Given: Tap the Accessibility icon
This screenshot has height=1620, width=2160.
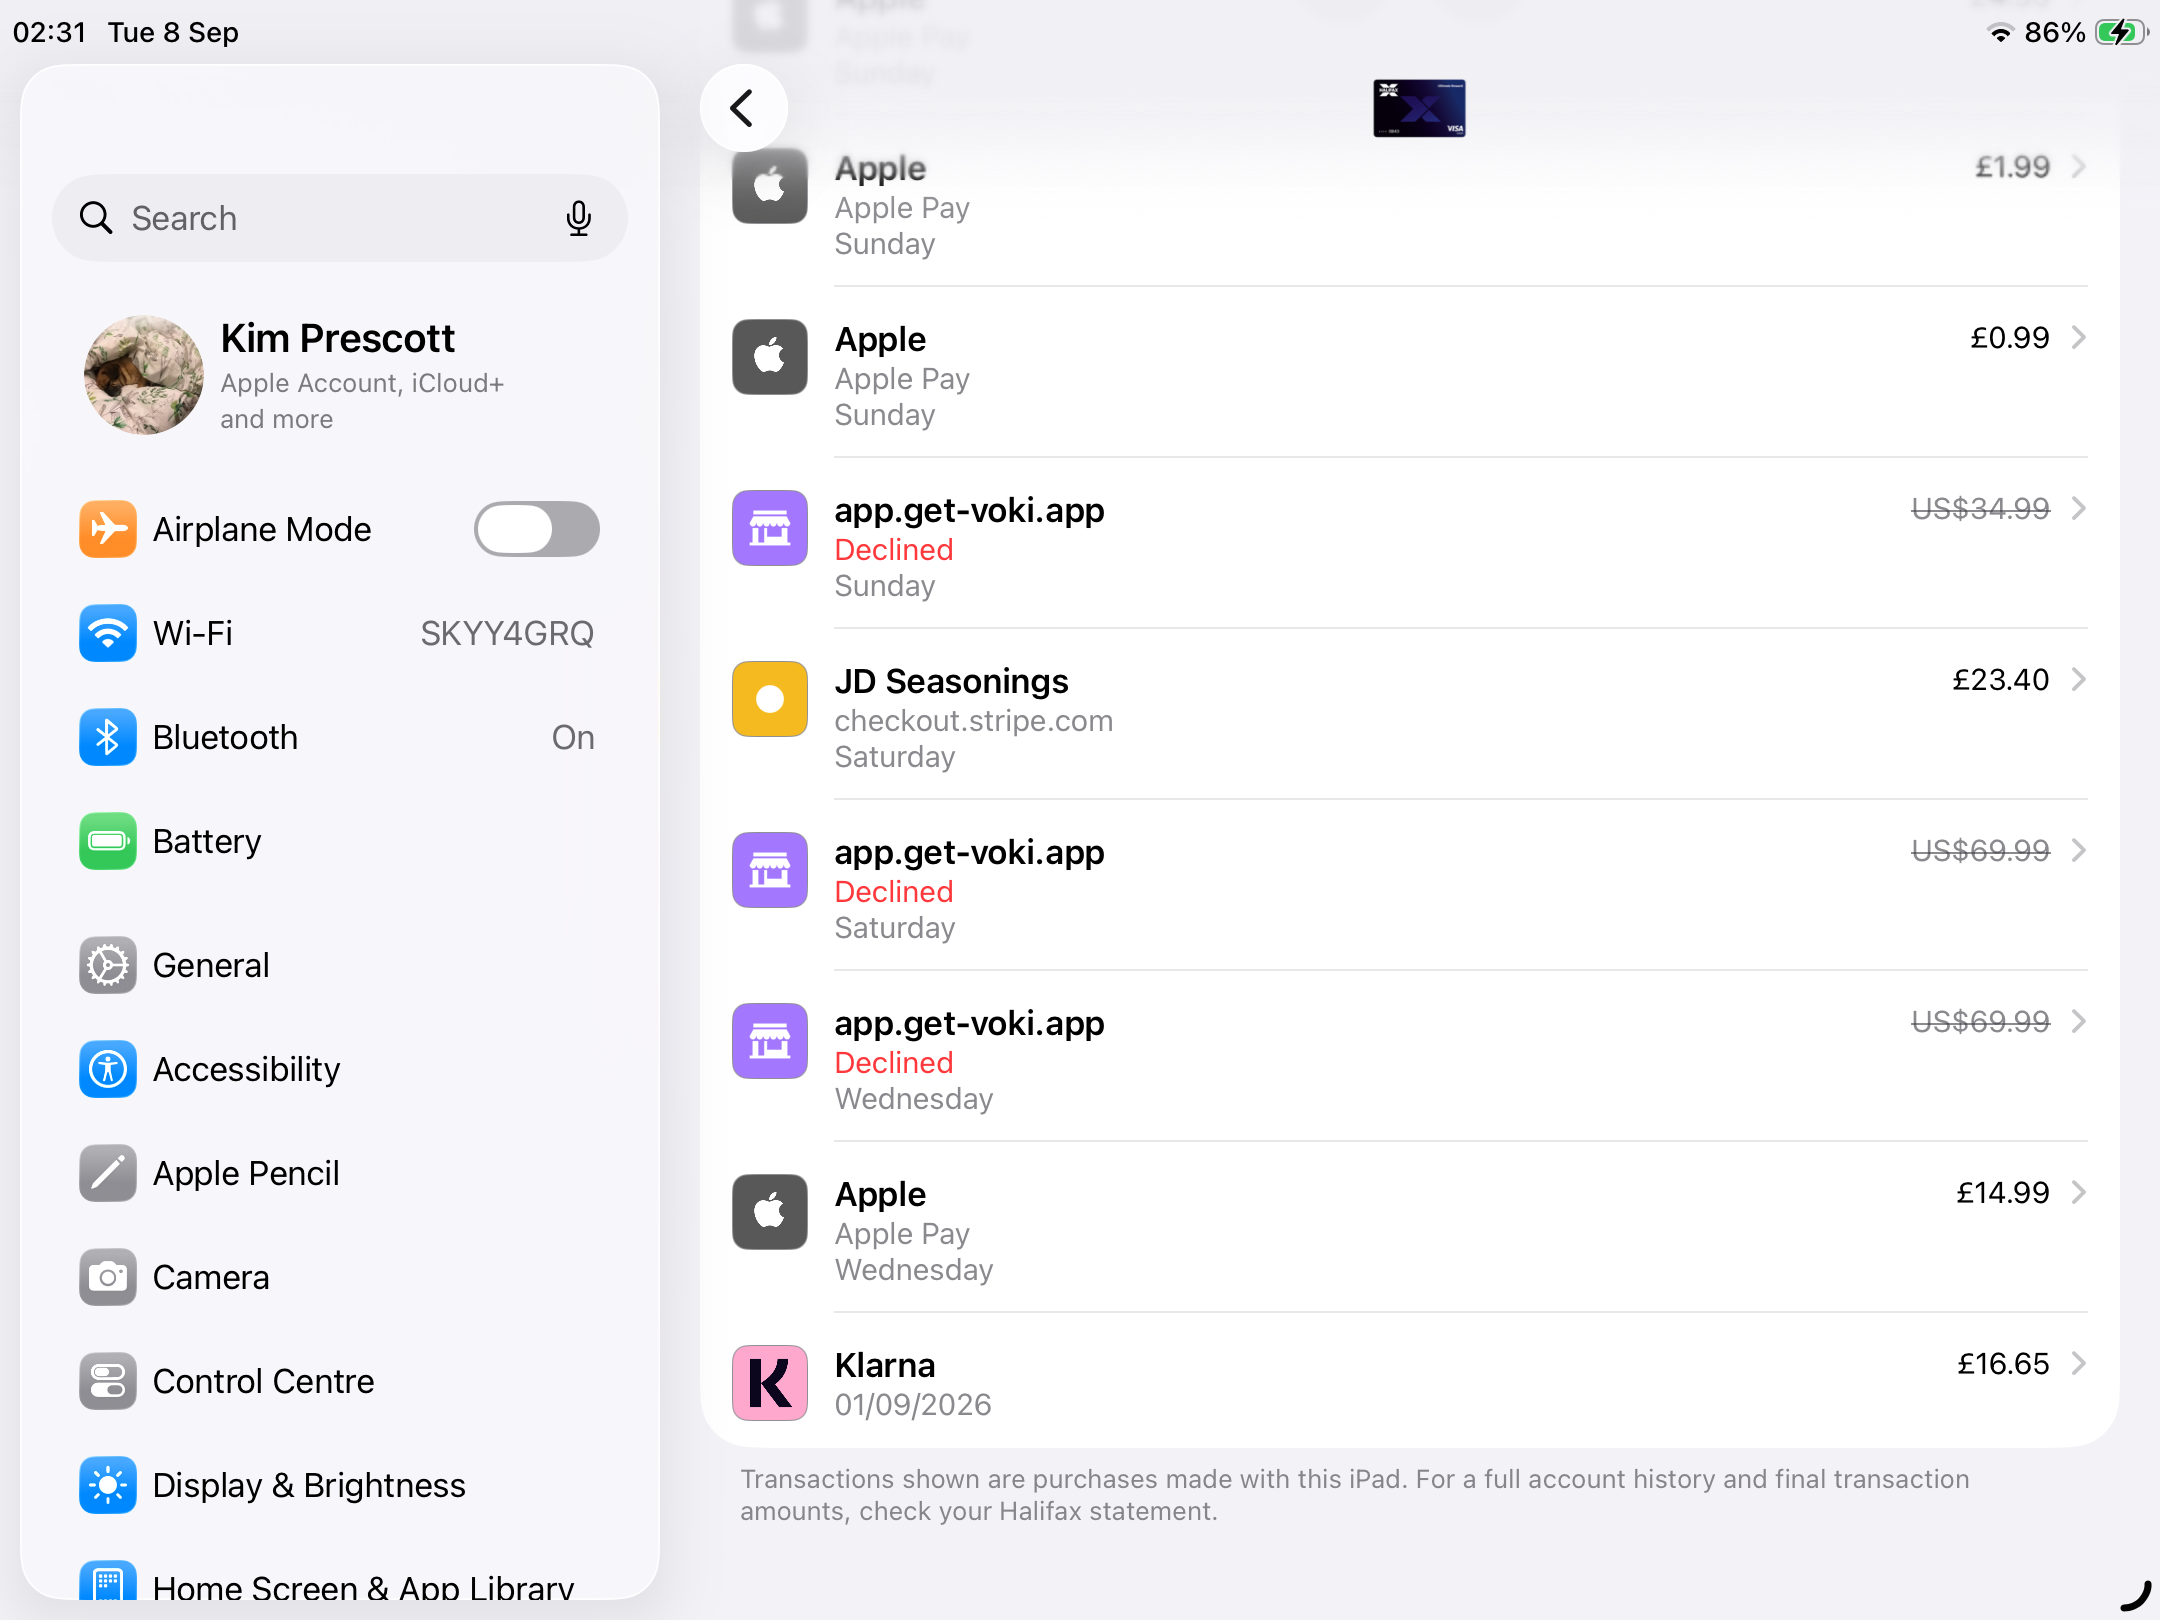Looking at the screenshot, I should (x=108, y=1069).
